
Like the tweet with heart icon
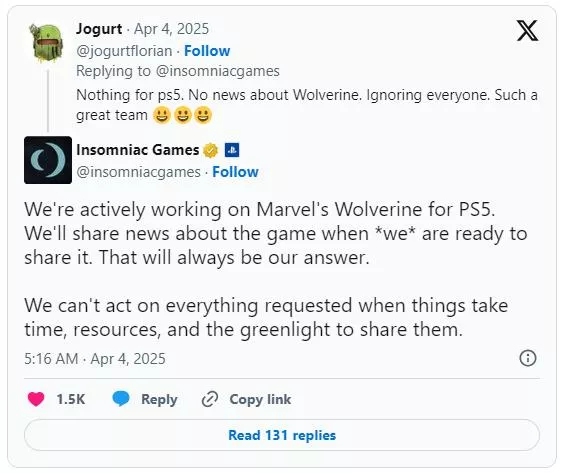pos(36,399)
